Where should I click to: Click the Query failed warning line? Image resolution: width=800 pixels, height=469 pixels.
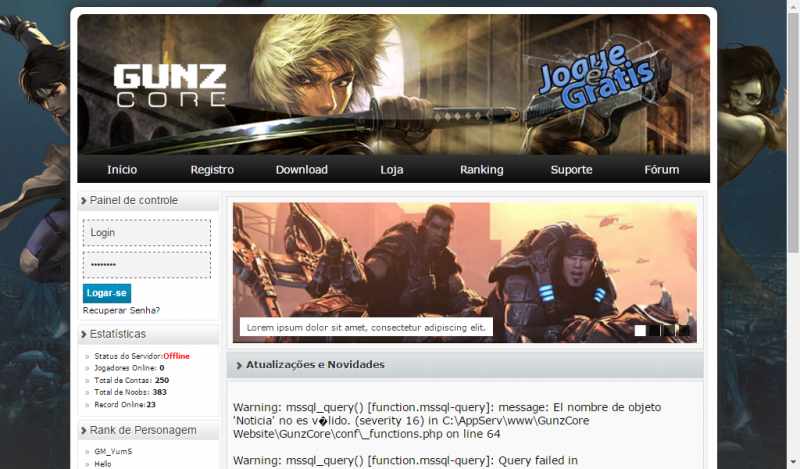pos(406,460)
